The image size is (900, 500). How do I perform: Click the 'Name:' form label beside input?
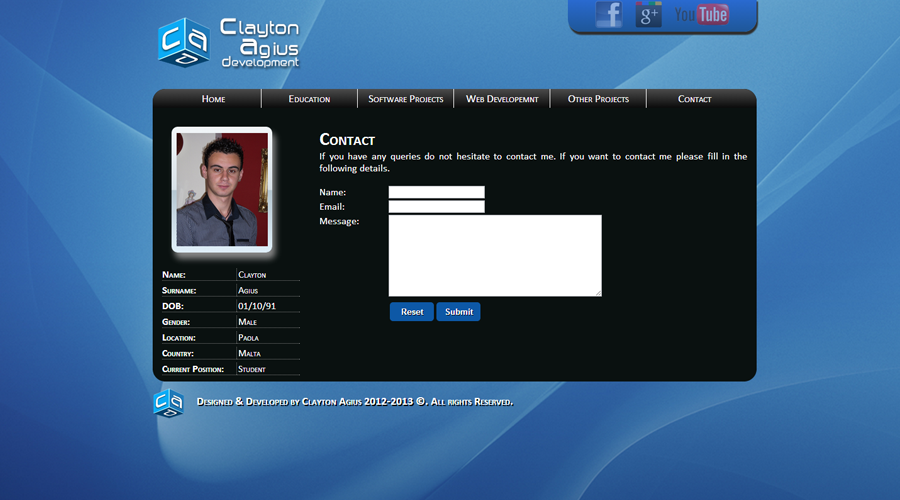[332, 192]
